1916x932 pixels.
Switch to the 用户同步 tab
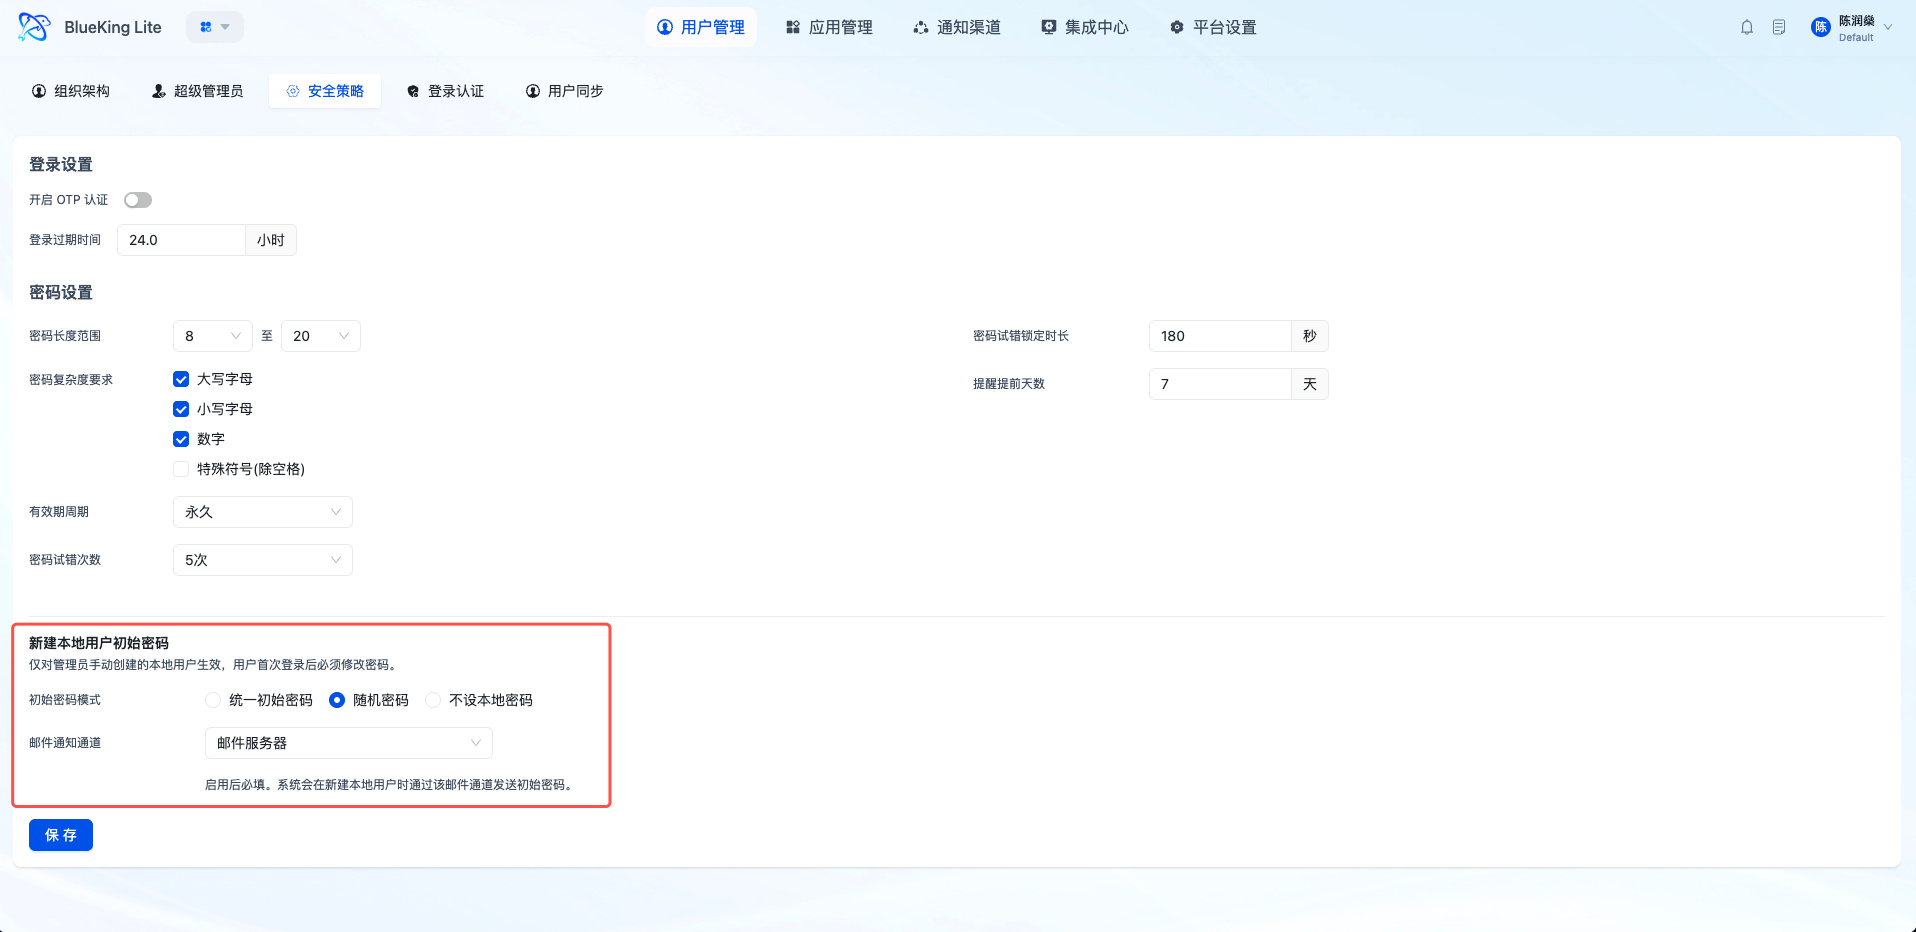coord(565,91)
